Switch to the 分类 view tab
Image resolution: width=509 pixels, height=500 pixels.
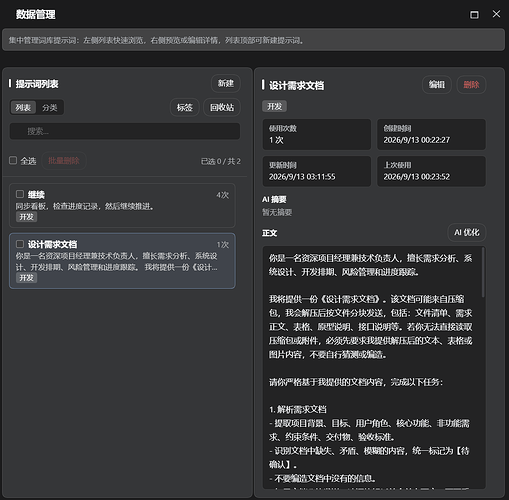click(49, 108)
